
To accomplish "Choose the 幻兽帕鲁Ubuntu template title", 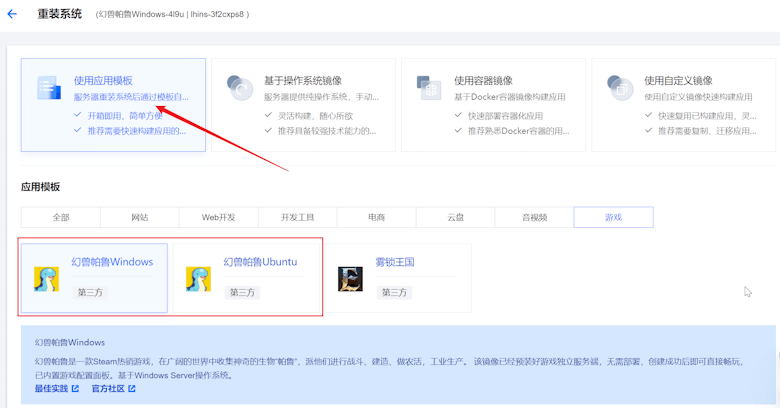I will 260,262.
